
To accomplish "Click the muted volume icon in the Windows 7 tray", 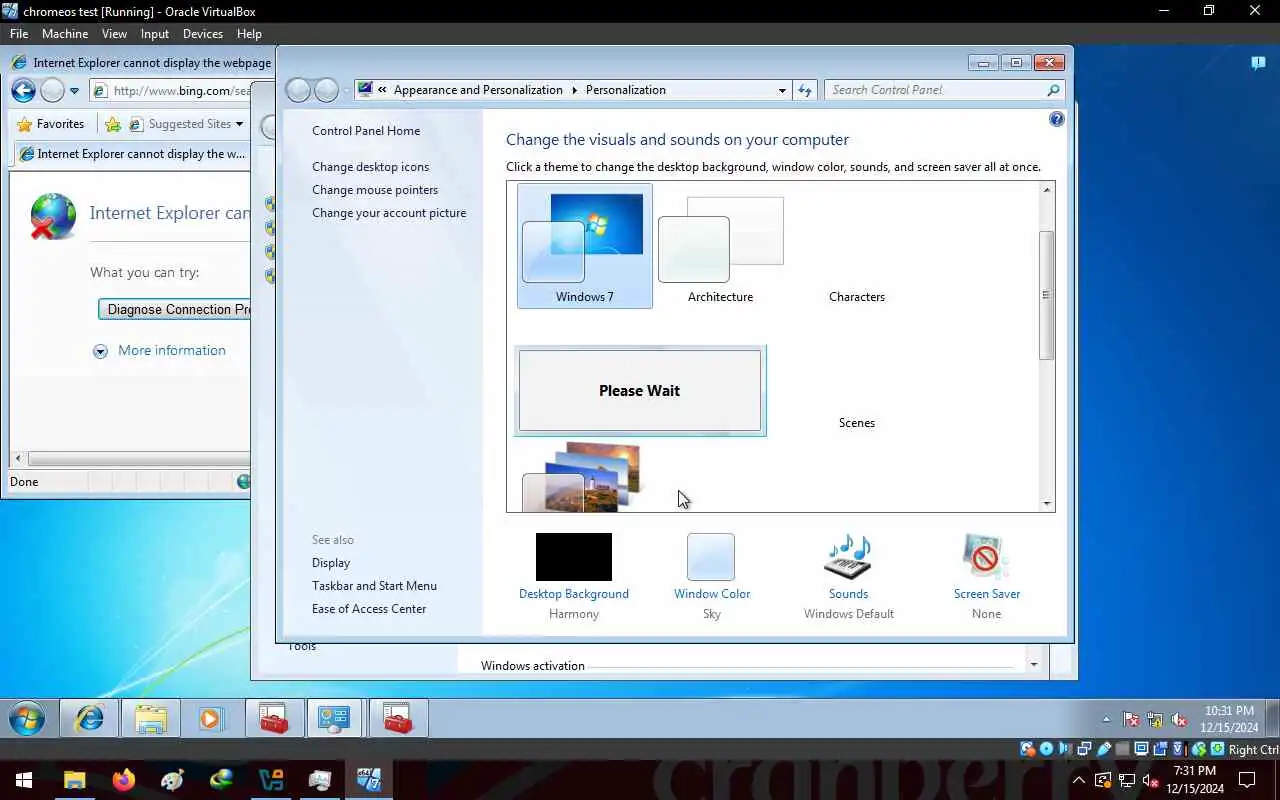I will coord(1178,720).
